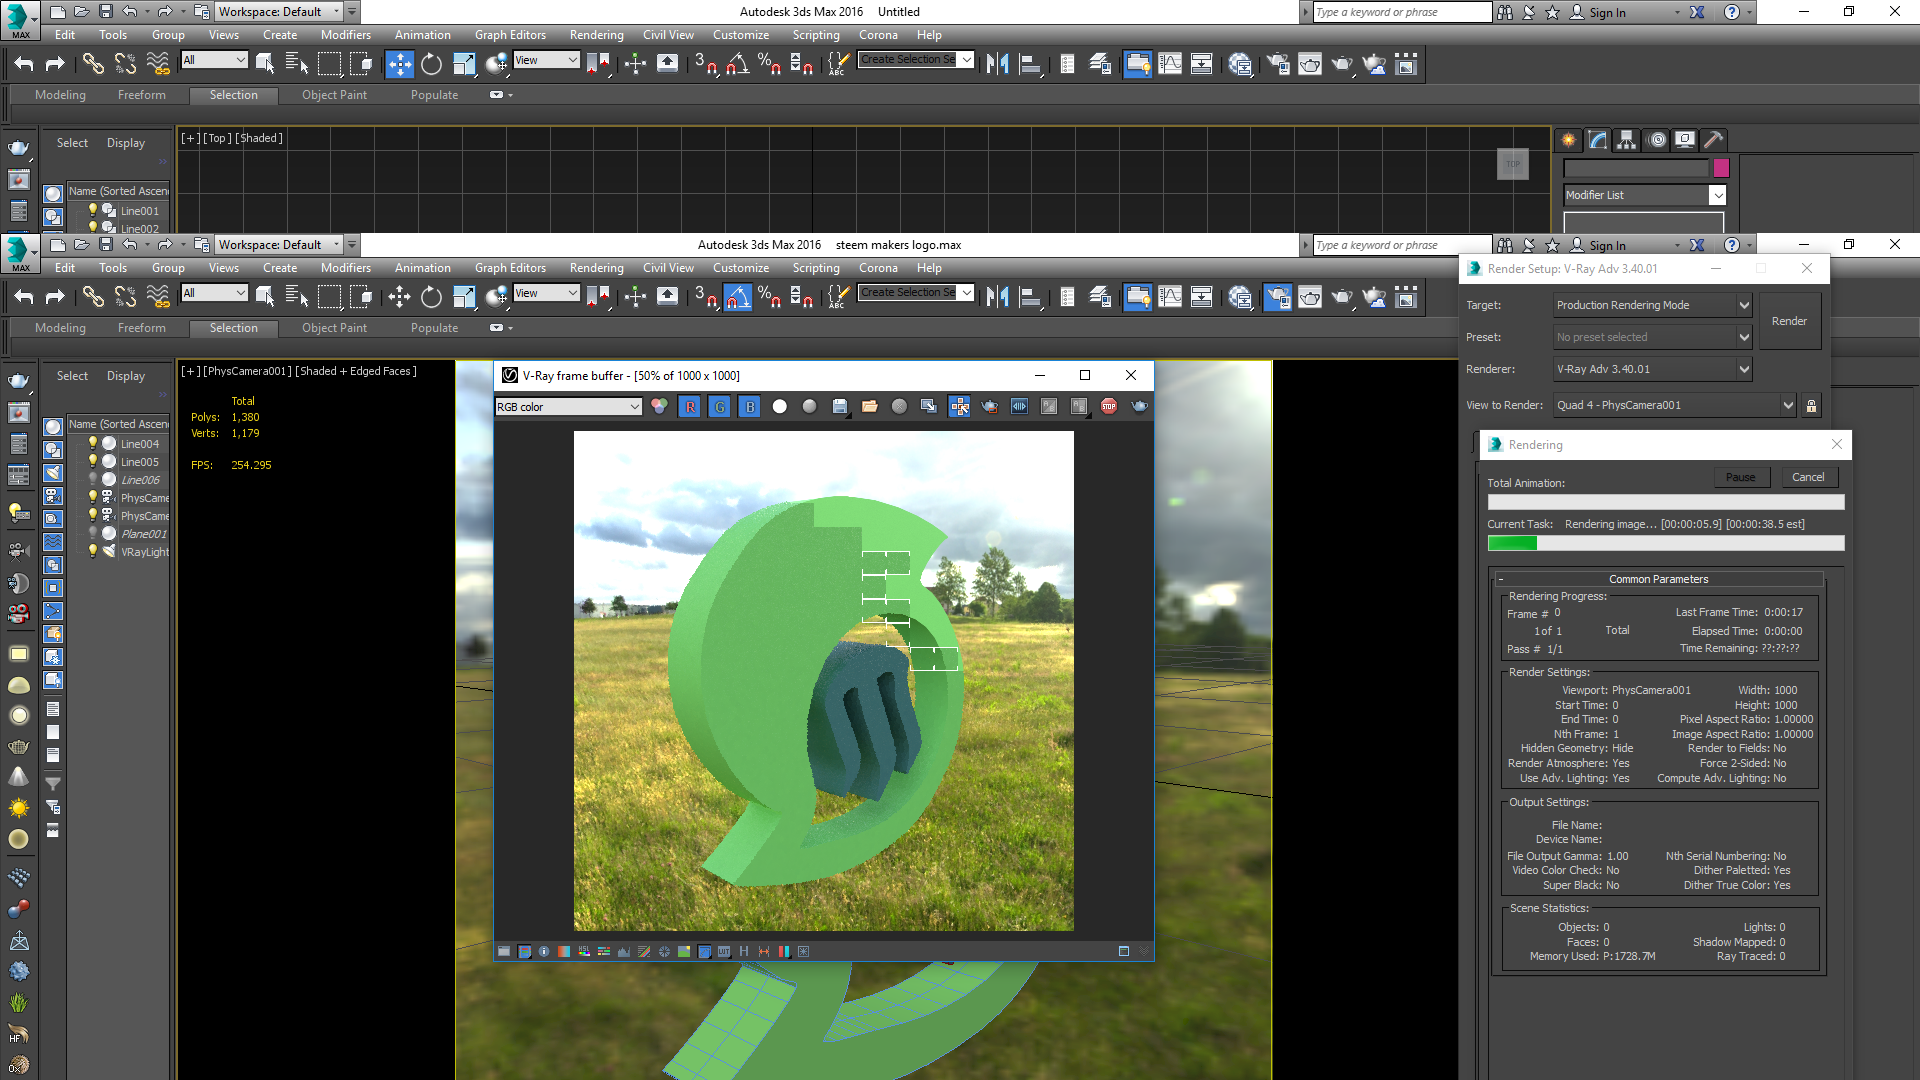Toggle blue channel in V-Ray frame buffer

tap(750, 407)
